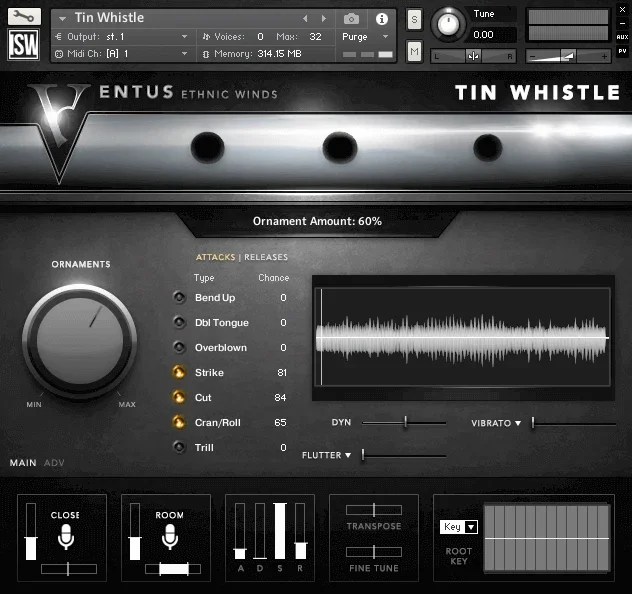Open the snapshot camera view
This screenshot has height=594, width=632.
click(x=351, y=19)
